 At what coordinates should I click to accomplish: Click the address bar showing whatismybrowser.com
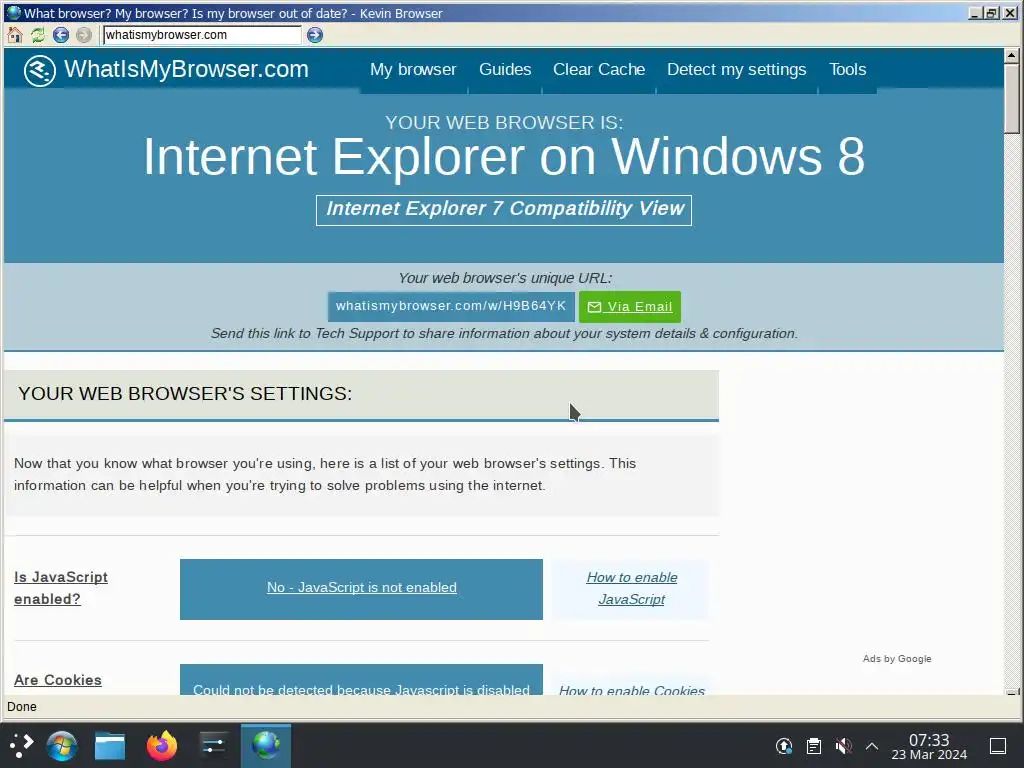coord(202,35)
